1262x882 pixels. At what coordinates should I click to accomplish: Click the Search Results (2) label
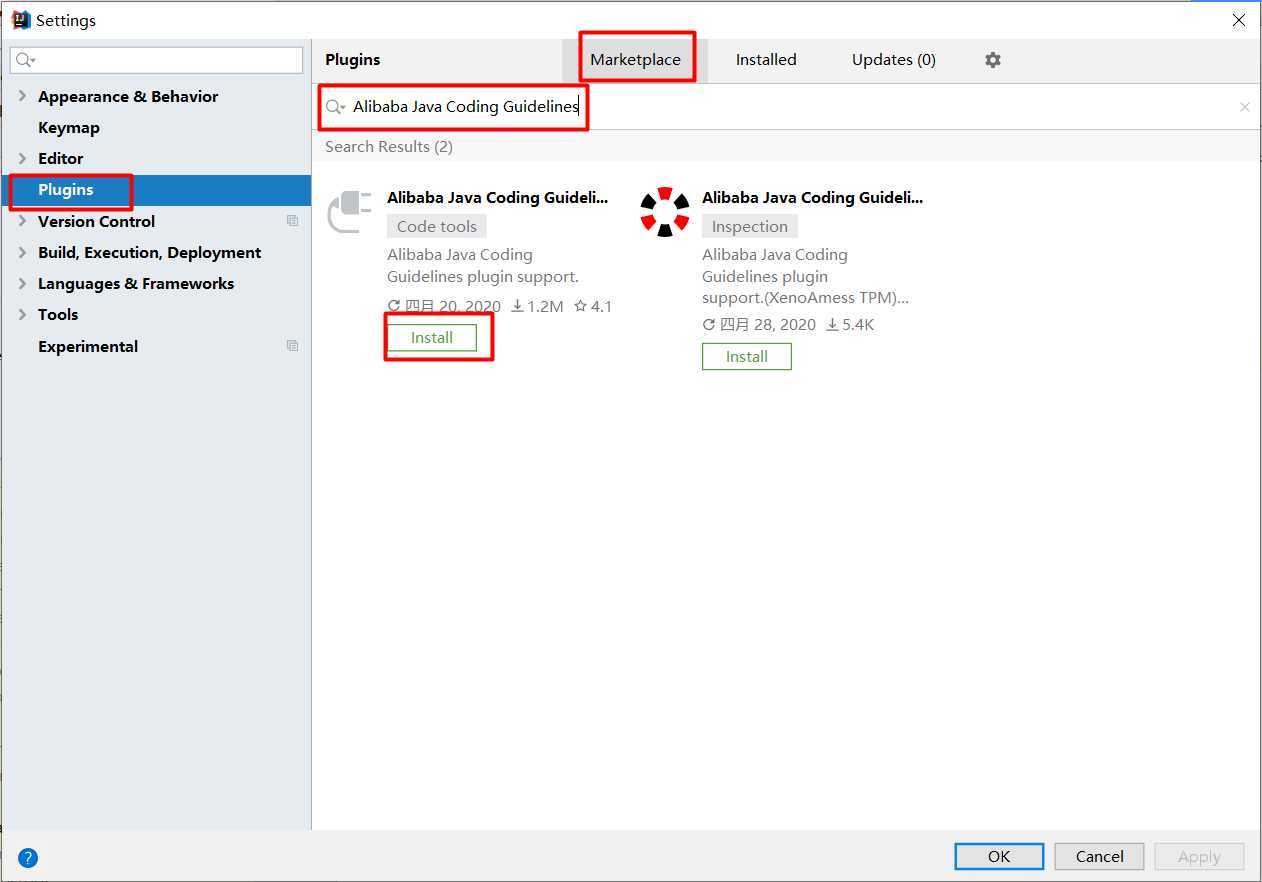tap(389, 147)
